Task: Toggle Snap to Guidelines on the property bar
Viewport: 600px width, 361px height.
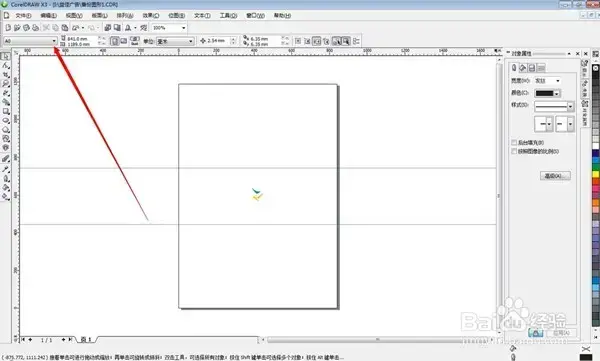Action: tap(307, 41)
